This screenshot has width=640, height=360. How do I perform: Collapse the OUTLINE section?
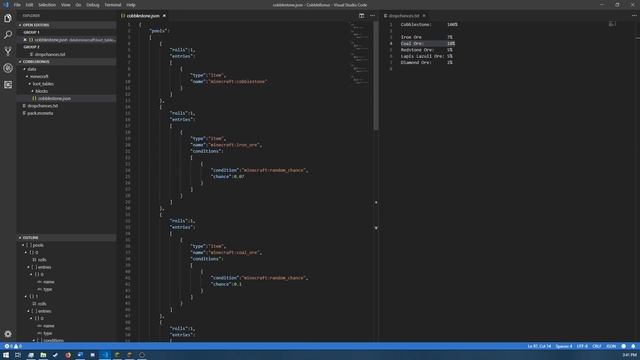67,238
